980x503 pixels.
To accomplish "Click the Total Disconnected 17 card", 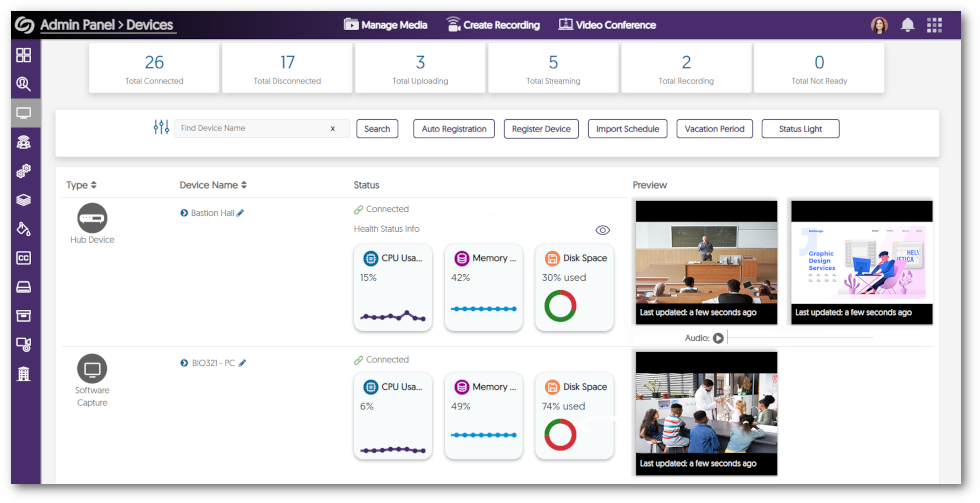I will click(288, 68).
